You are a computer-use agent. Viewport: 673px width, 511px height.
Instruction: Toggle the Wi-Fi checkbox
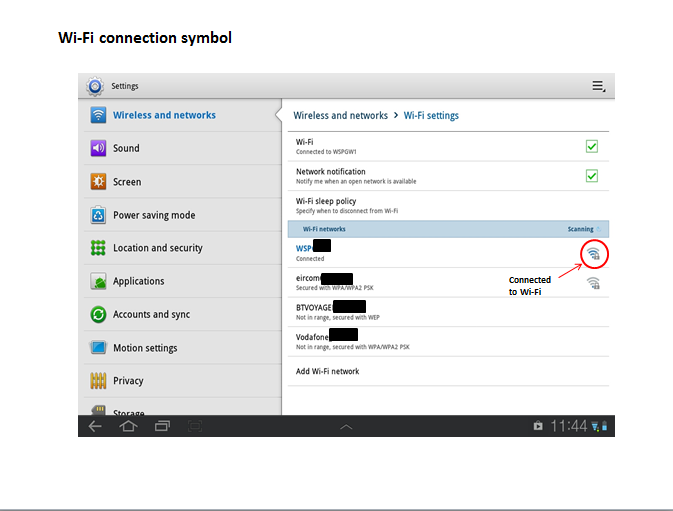pos(592,147)
